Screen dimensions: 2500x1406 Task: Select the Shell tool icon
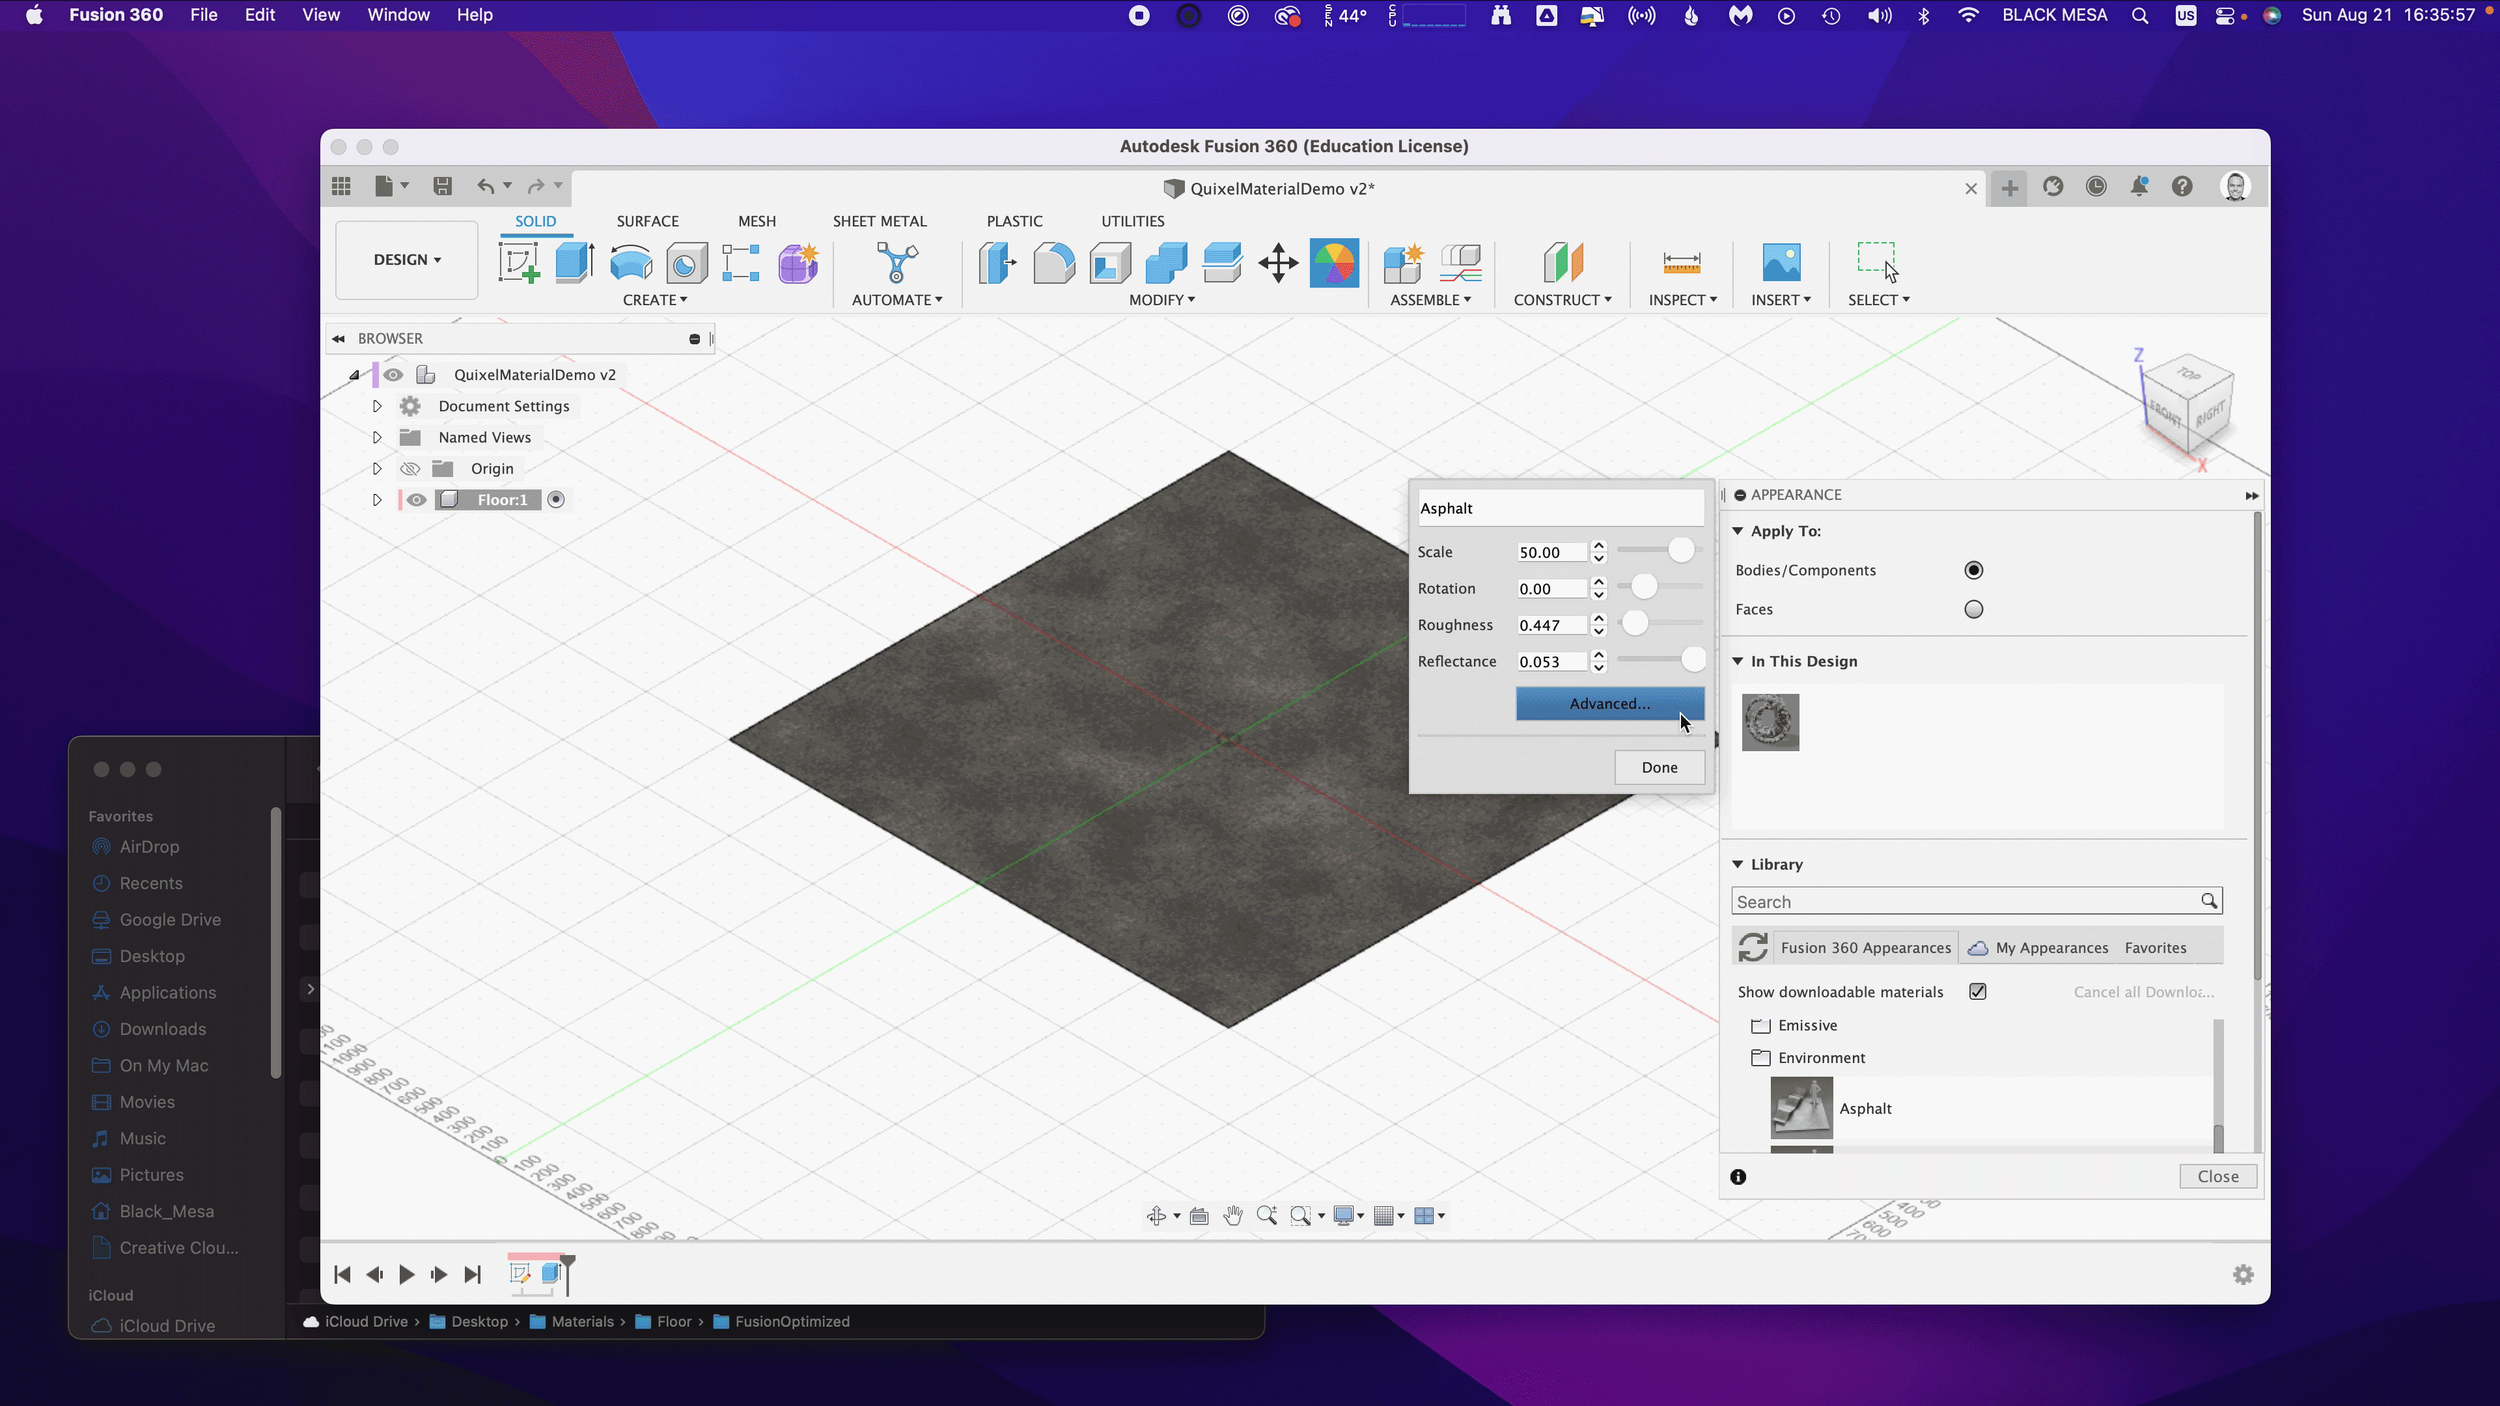pyautogui.click(x=1110, y=263)
